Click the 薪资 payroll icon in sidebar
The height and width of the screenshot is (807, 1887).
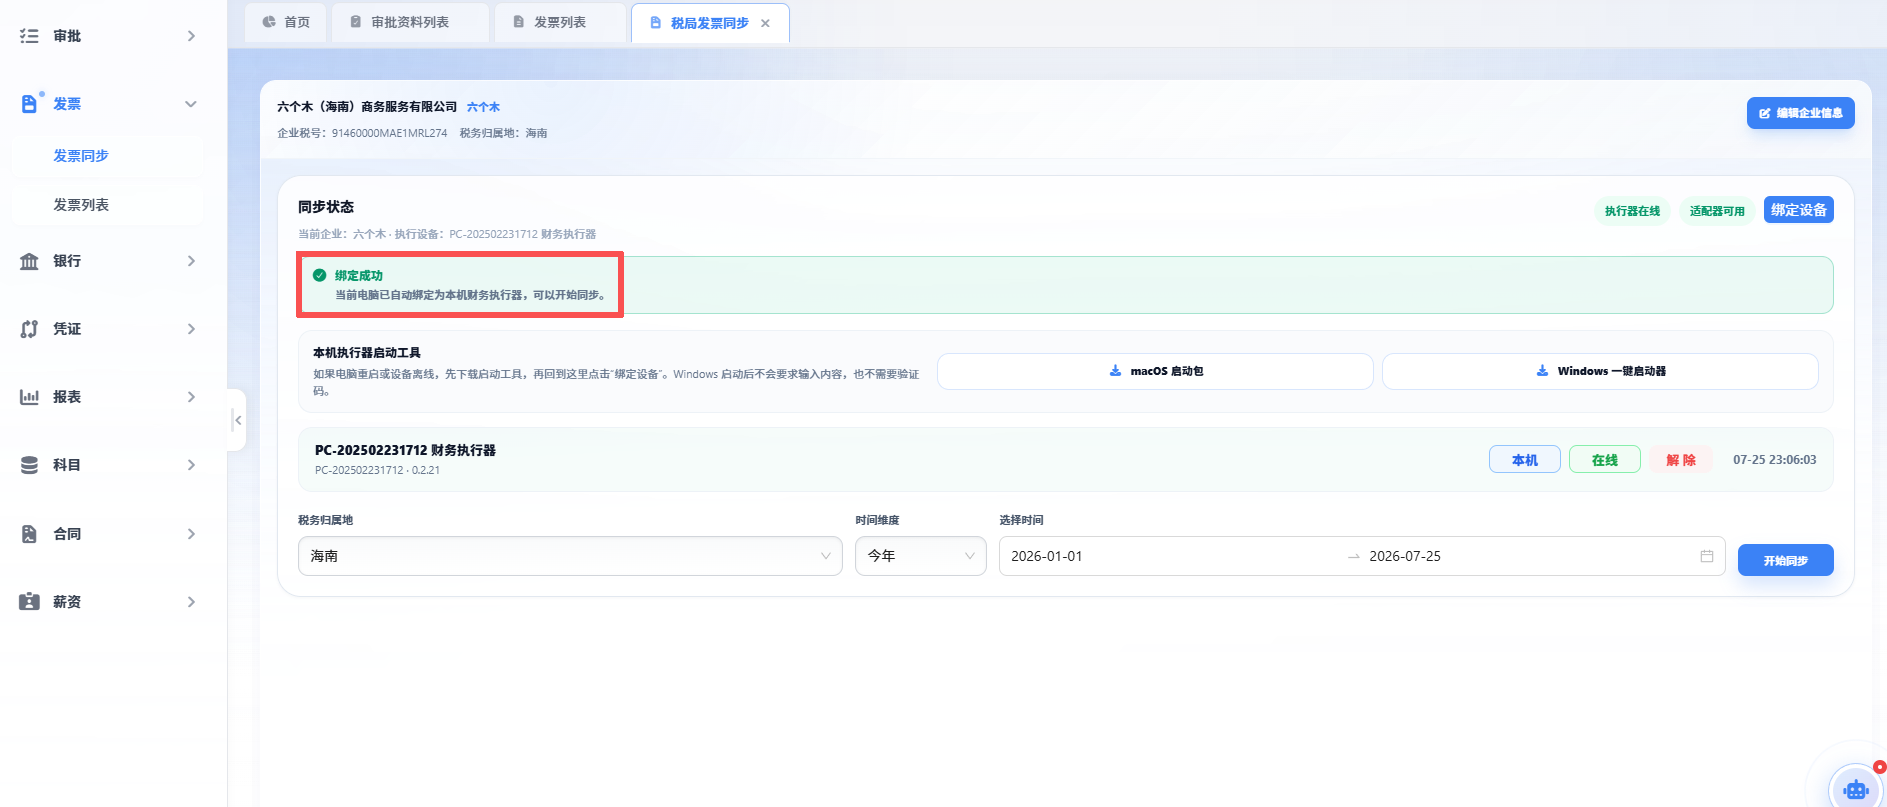[x=29, y=602]
